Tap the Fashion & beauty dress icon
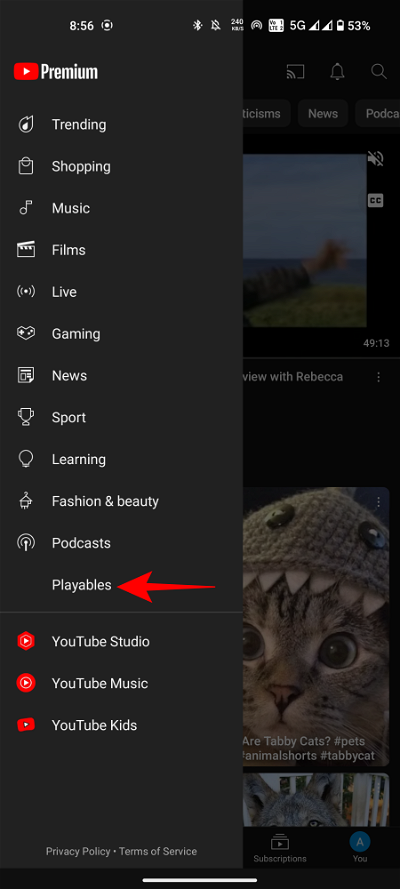The image size is (400, 889). 25,501
